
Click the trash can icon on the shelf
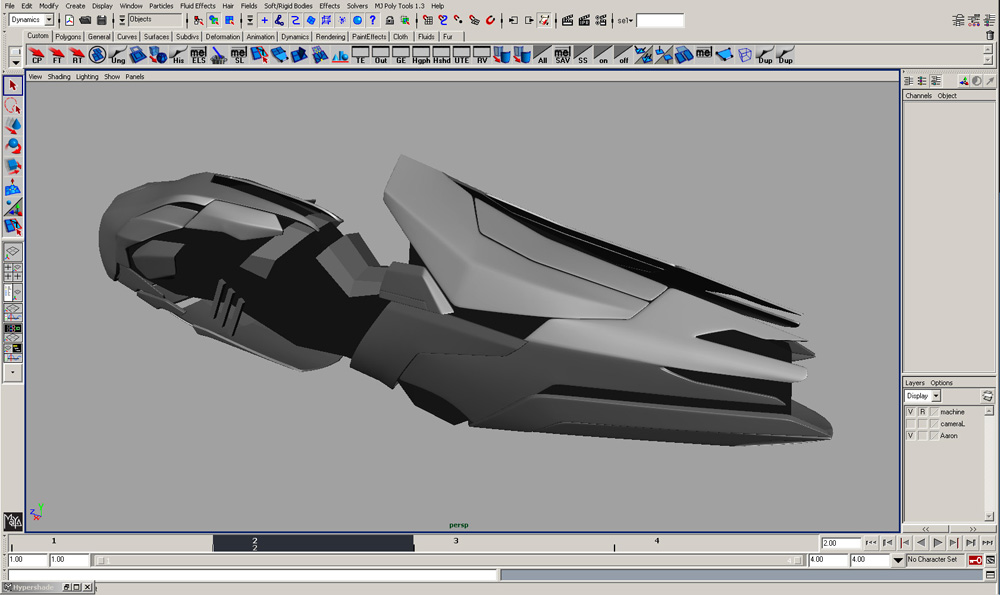tap(990, 36)
